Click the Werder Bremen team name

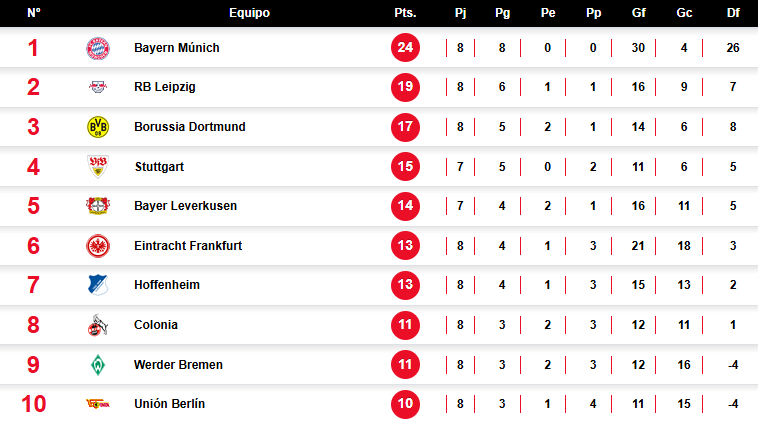tap(178, 365)
